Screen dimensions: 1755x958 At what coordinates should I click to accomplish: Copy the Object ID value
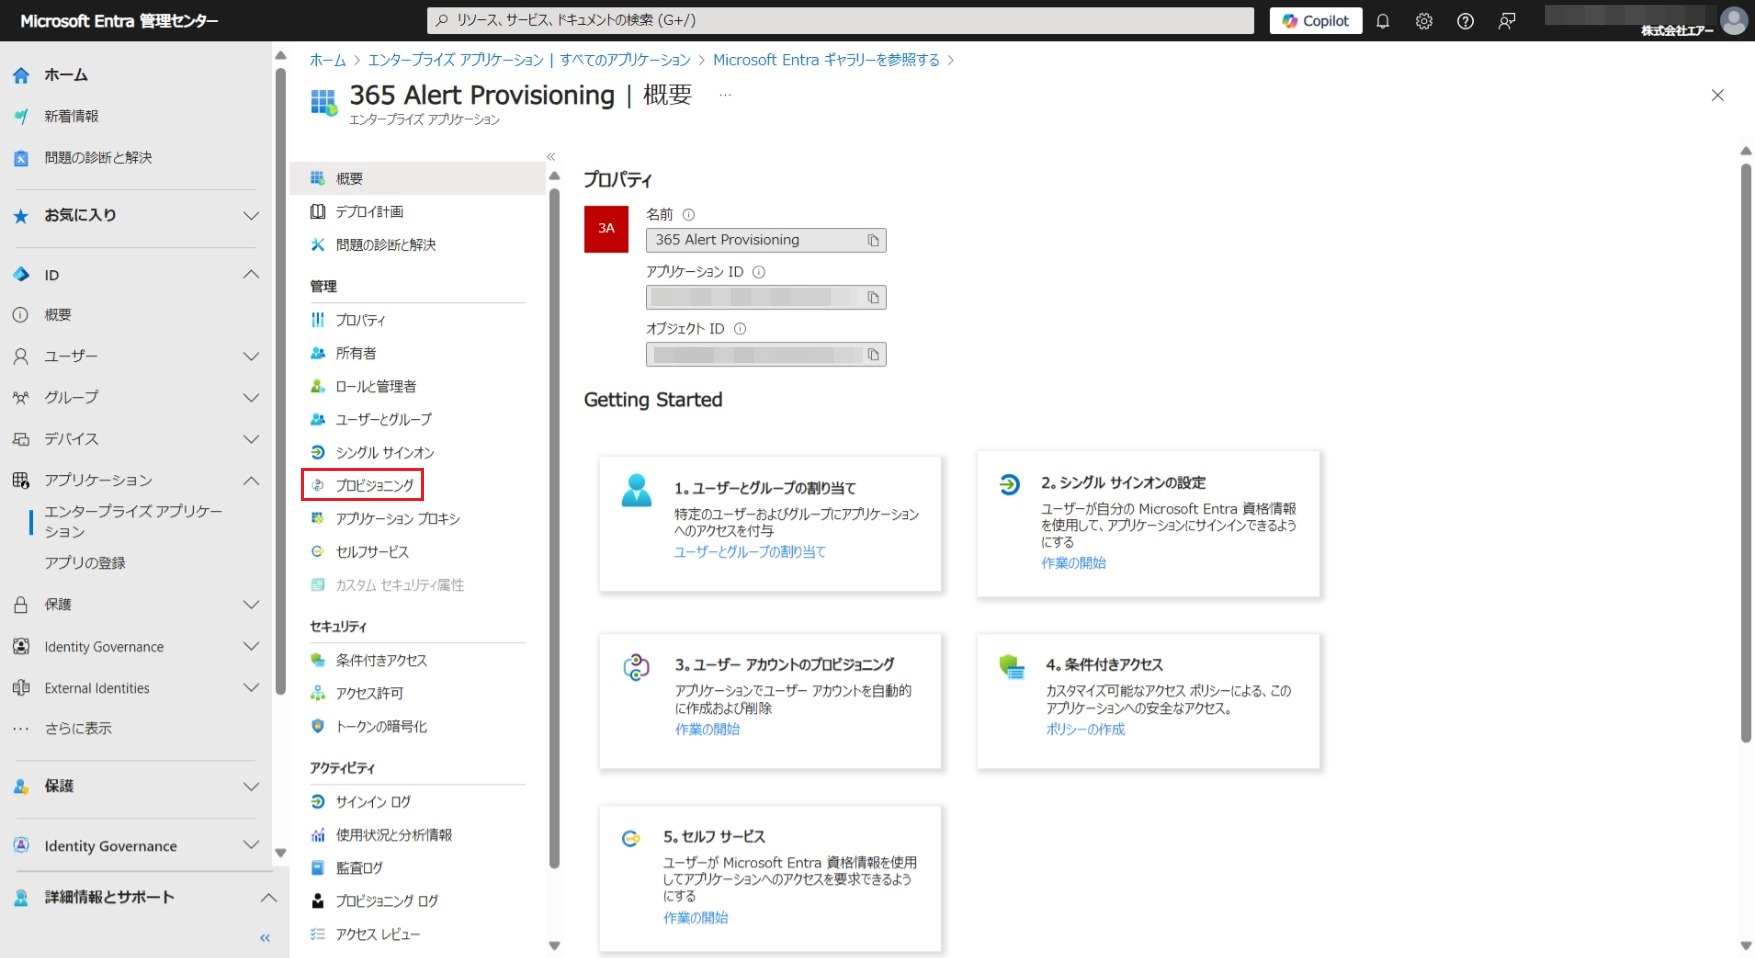pyautogui.click(x=873, y=355)
